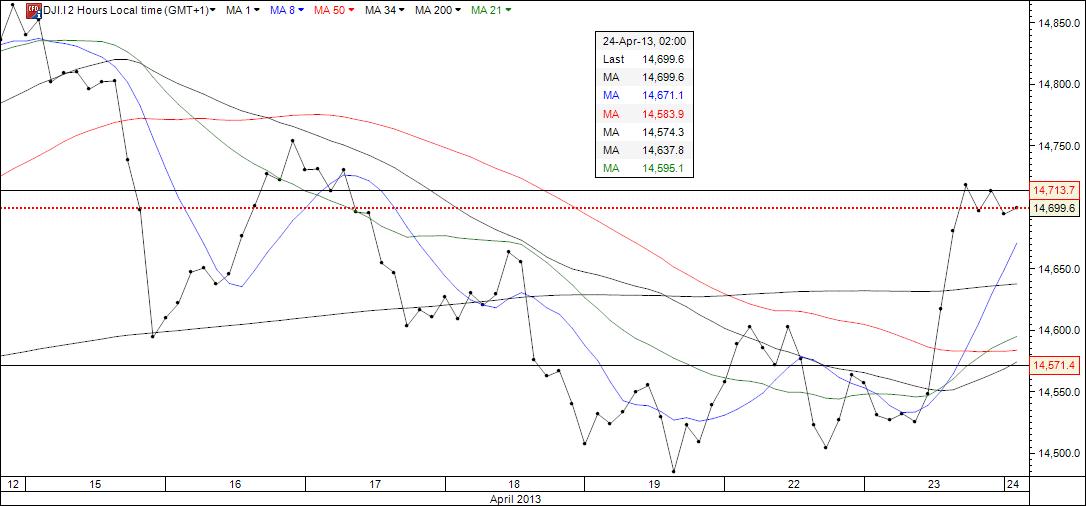Screen dimensions: 1086x506
Task: Click date 18 on the time axis
Action: pyautogui.click(x=515, y=483)
